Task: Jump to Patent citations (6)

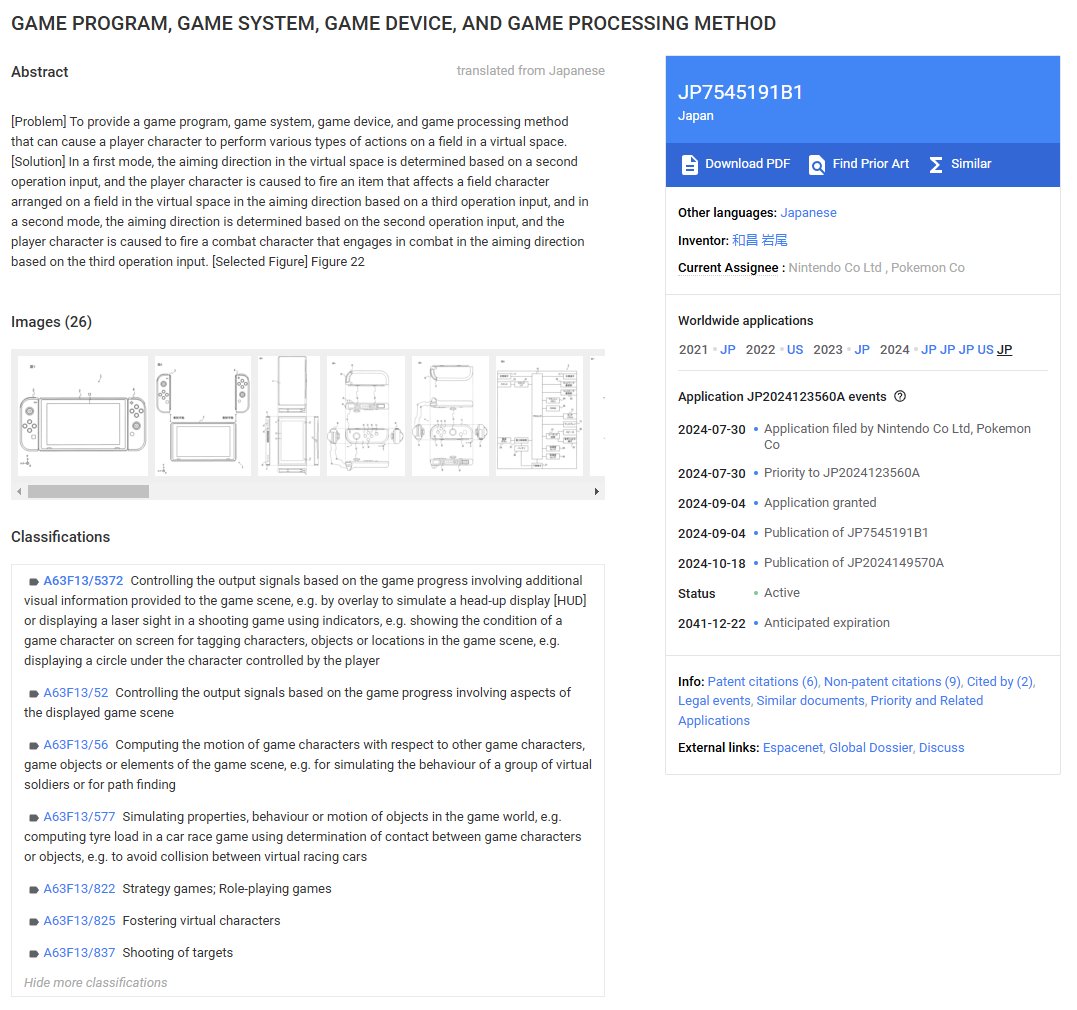Action: [762, 682]
